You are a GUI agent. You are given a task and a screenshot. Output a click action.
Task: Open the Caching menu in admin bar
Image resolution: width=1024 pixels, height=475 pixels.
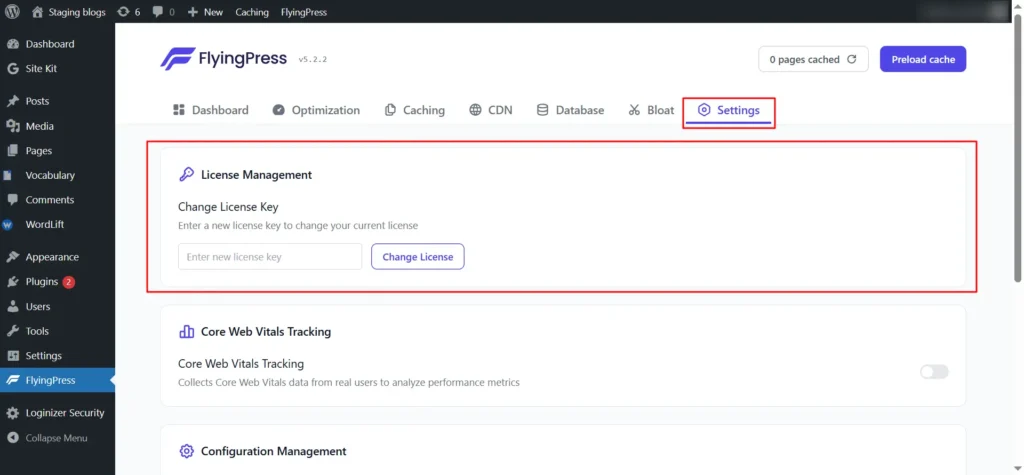click(x=252, y=12)
